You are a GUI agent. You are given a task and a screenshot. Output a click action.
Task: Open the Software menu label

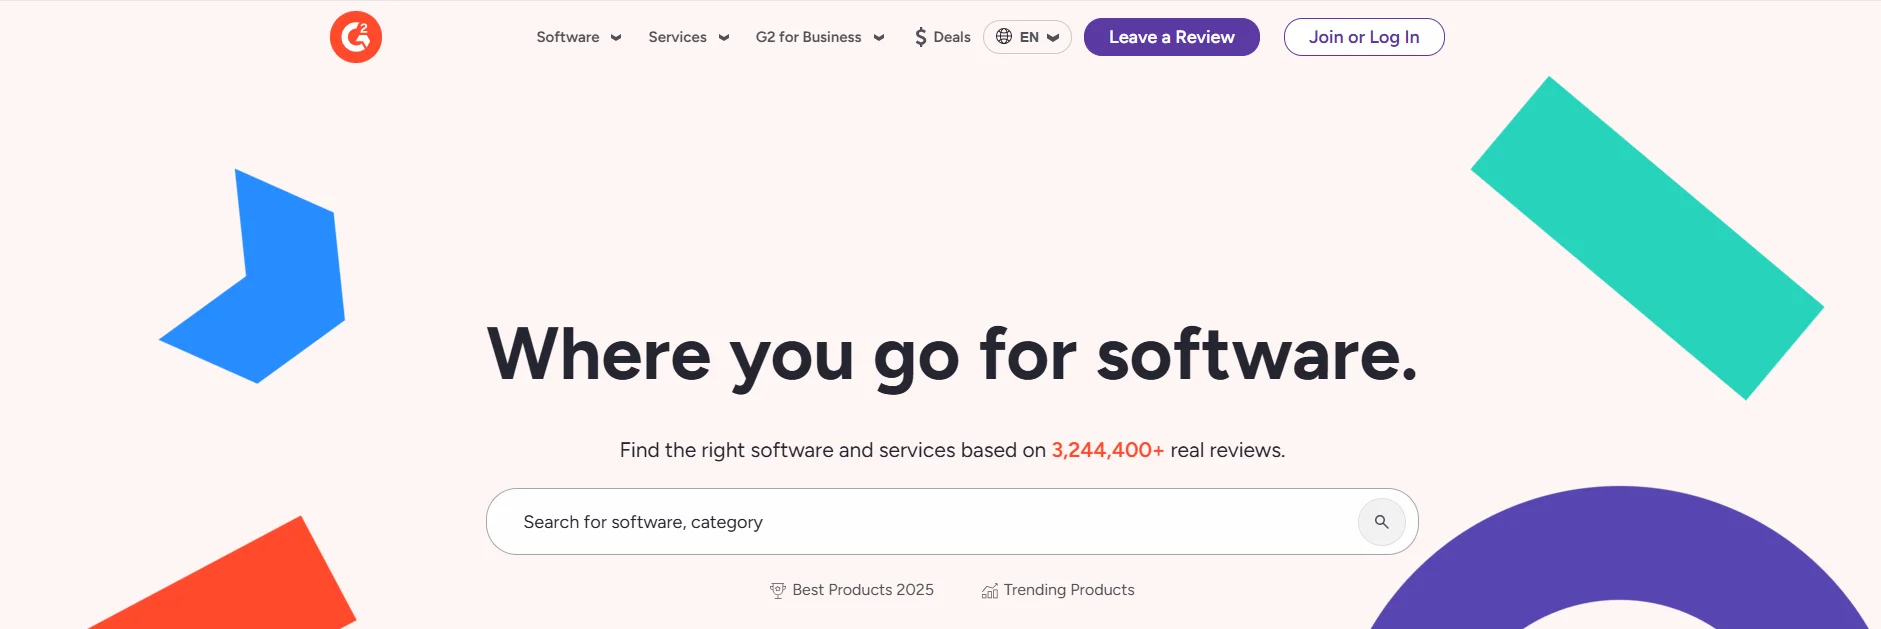click(x=568, y=37)
